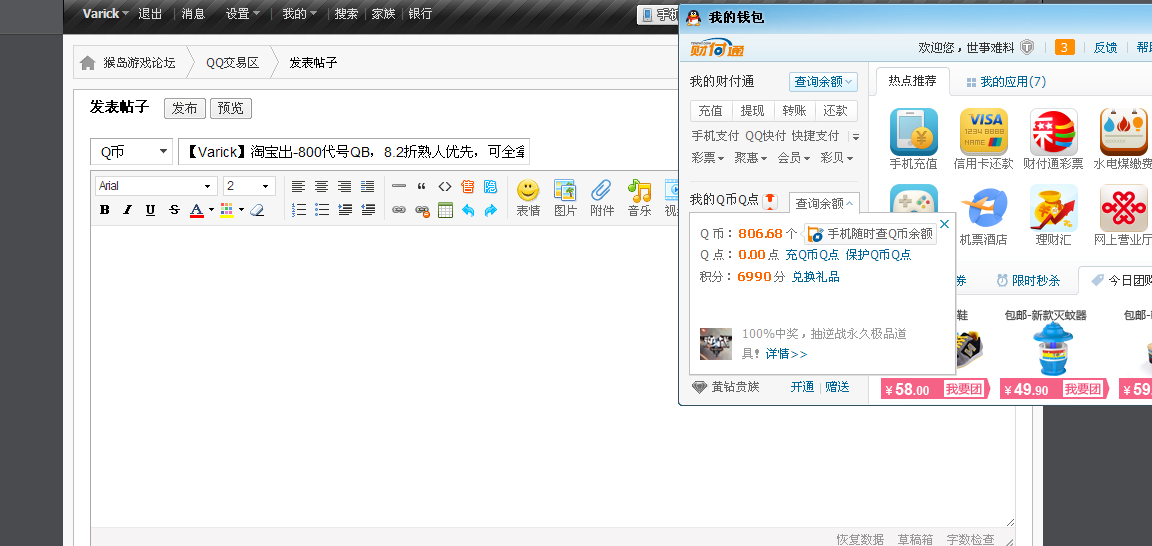Expand the 彩票 dropdown in wallet
This screenshot has width=1152, height=546.
click(708, 157)
